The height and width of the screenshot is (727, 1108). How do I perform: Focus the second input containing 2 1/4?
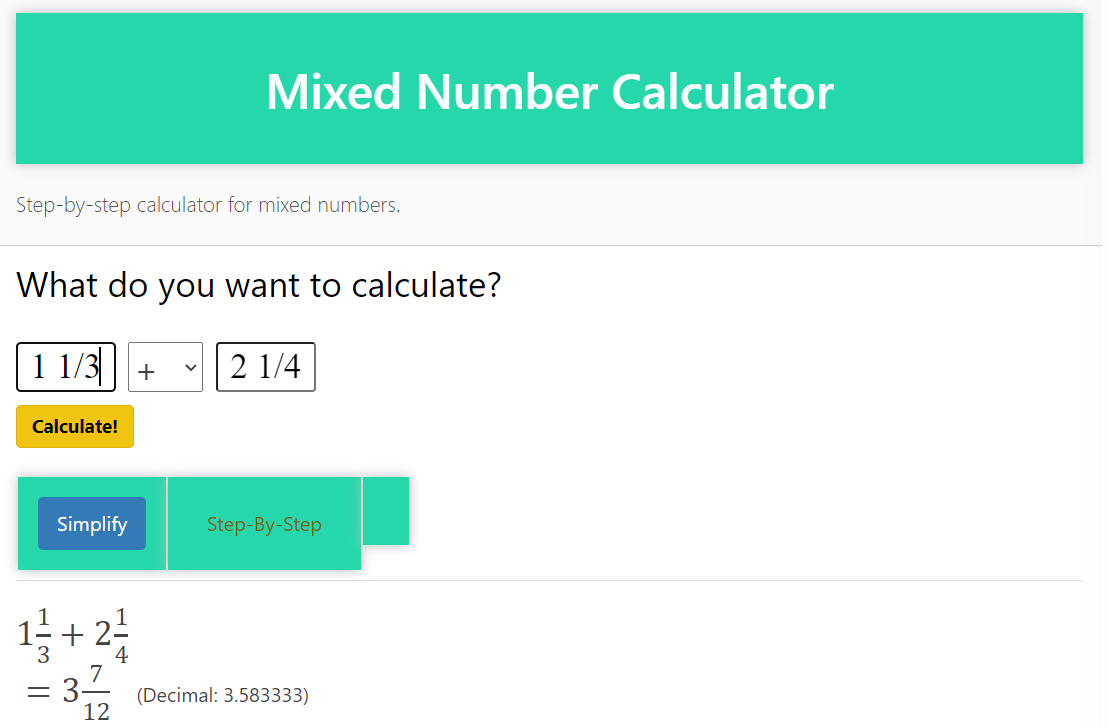pyautogui.click(x=266, y=367)
